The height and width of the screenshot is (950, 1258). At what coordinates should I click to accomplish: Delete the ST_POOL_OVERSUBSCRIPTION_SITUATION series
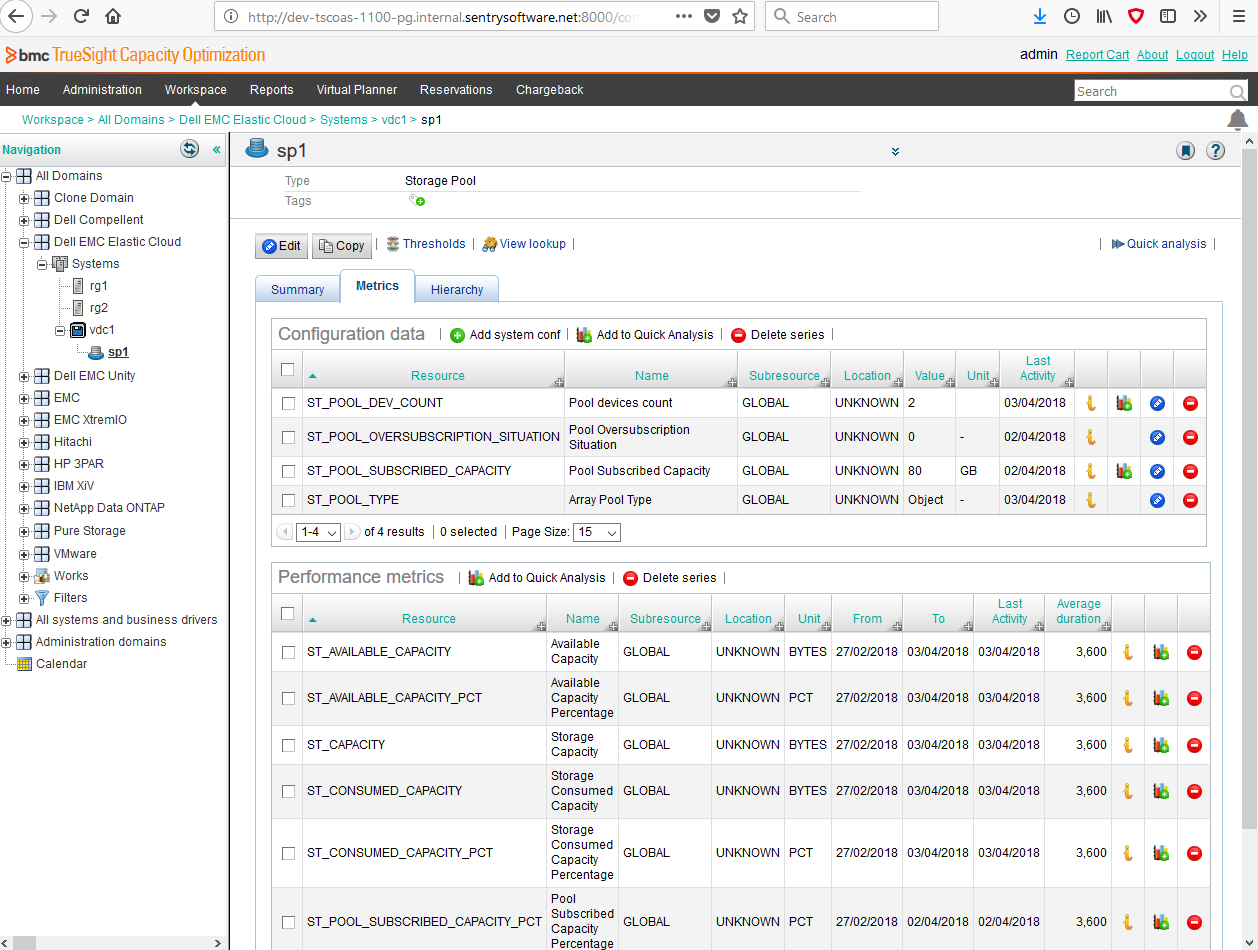pyautogui.click(x=1190, y=437)
